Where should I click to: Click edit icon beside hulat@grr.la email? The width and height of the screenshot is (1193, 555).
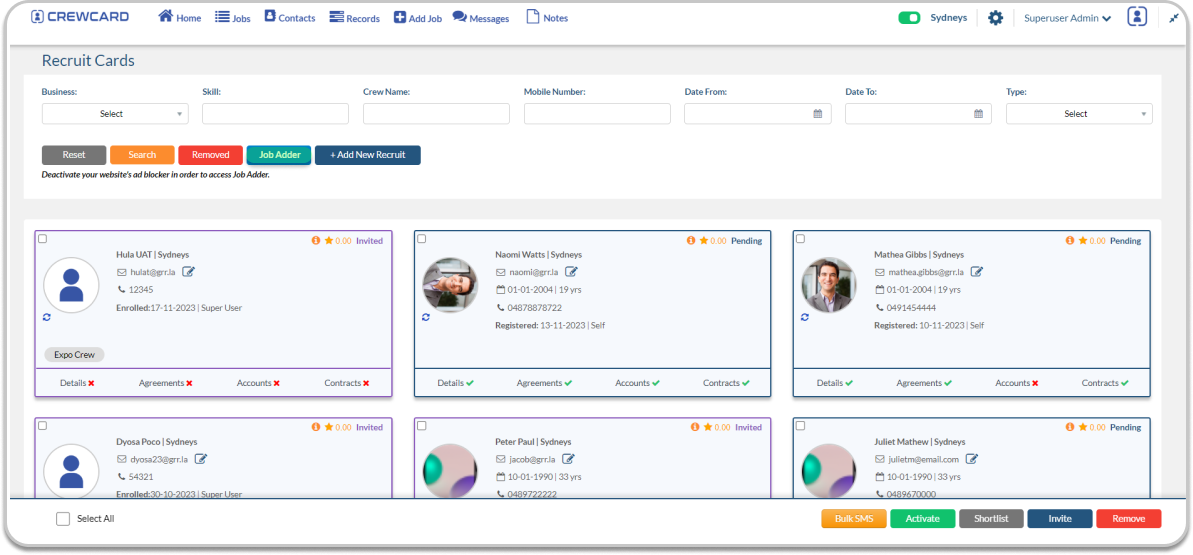(x=188, y=272)
